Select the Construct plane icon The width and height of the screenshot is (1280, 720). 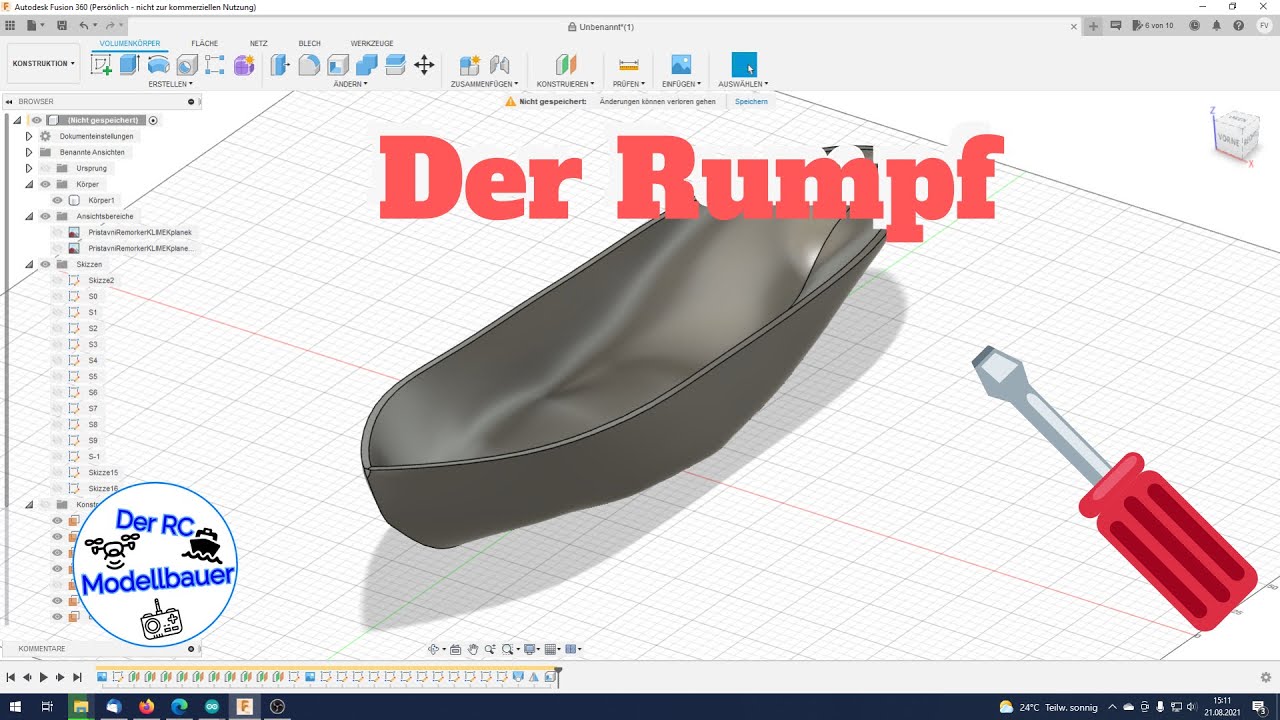566,65
